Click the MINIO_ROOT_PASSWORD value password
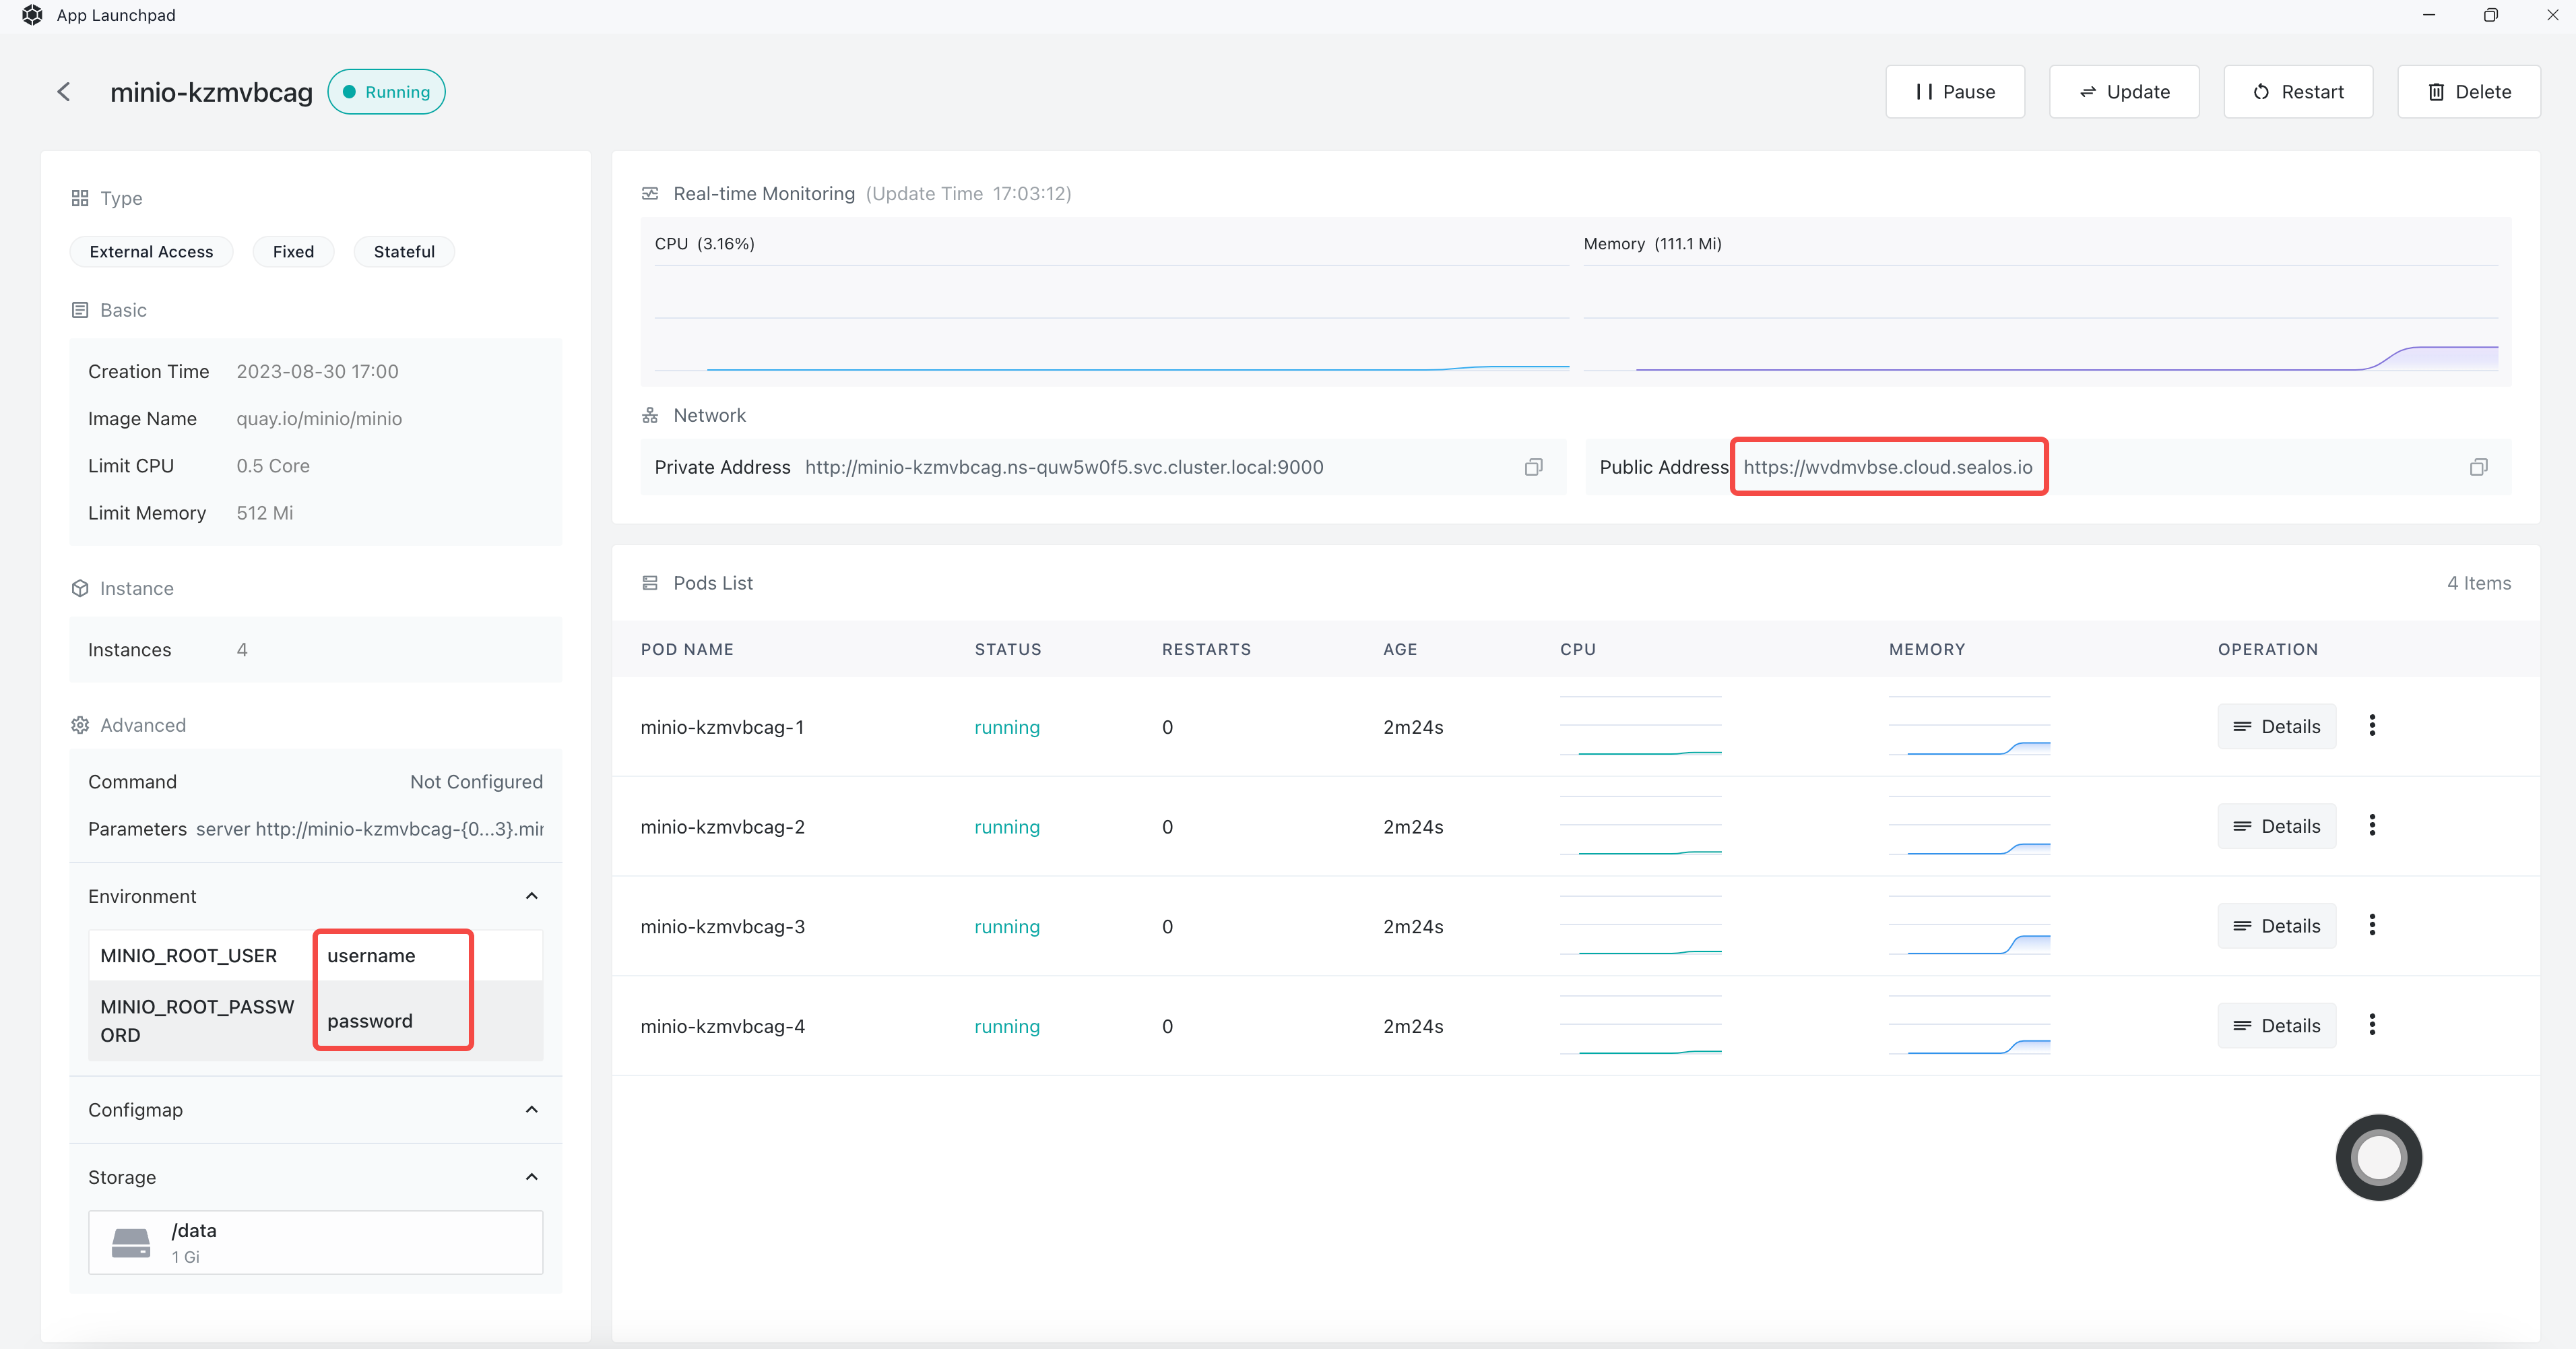This screenshot has height=1349, width=2576. 370,1021
